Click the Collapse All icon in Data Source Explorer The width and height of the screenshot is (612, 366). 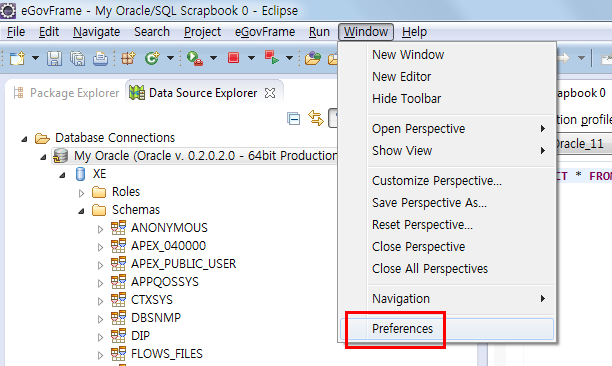(294, 118)
